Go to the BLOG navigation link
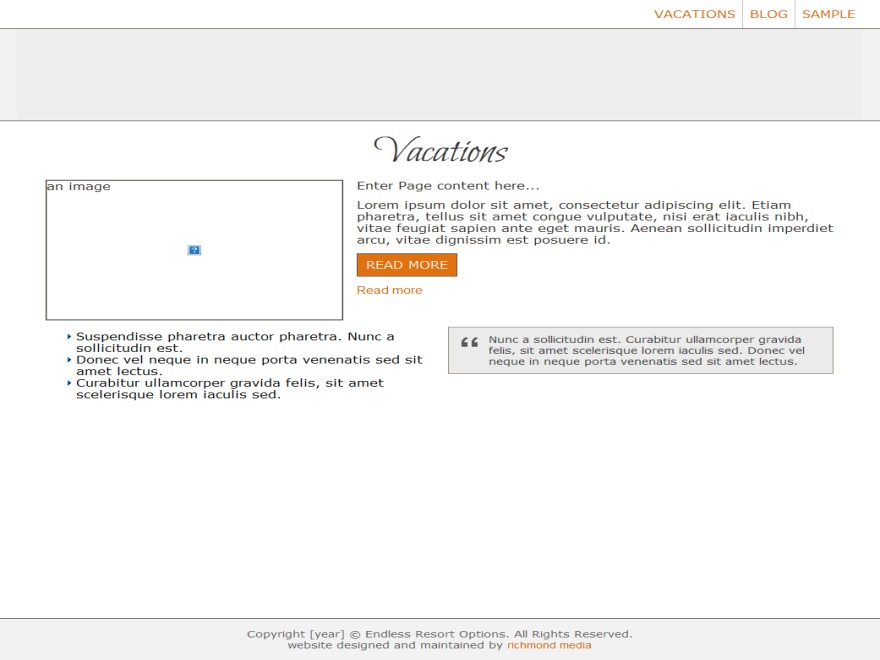Screen dimensions: 880x660 pos(768,14)
